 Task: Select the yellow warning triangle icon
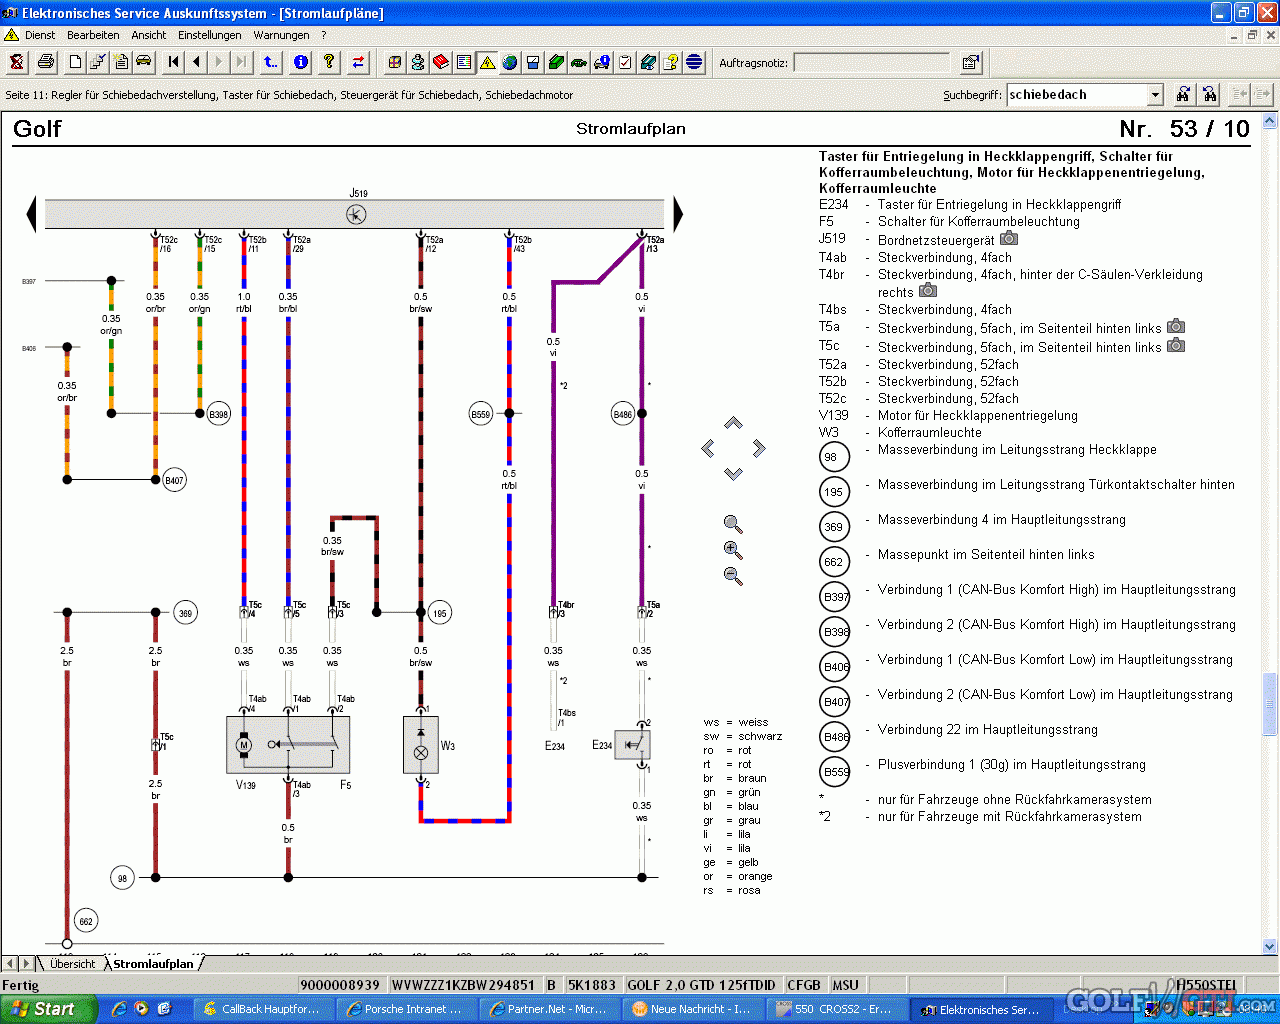[487, 62]
